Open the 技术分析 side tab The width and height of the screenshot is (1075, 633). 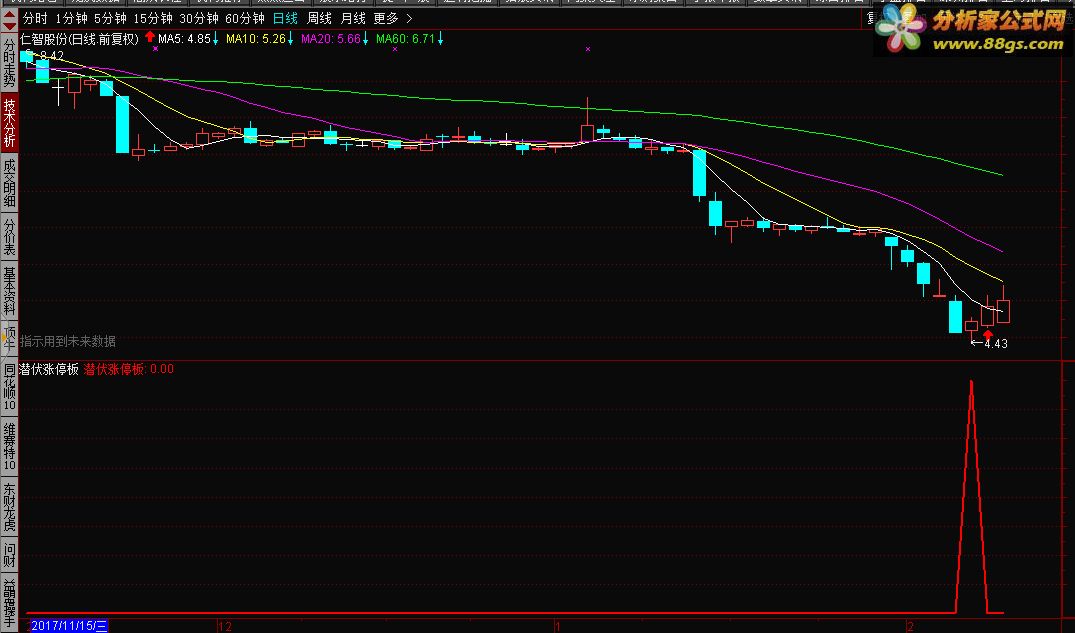[9, 122]
